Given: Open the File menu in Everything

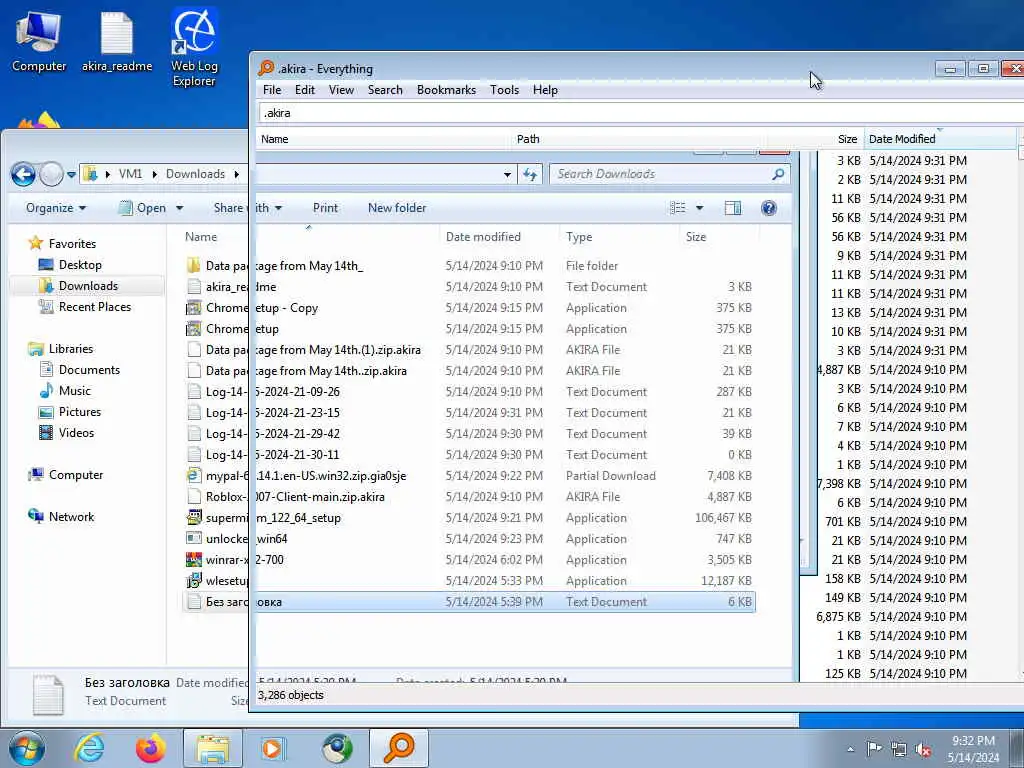Looking at the screenshot, I should [272, 90].
